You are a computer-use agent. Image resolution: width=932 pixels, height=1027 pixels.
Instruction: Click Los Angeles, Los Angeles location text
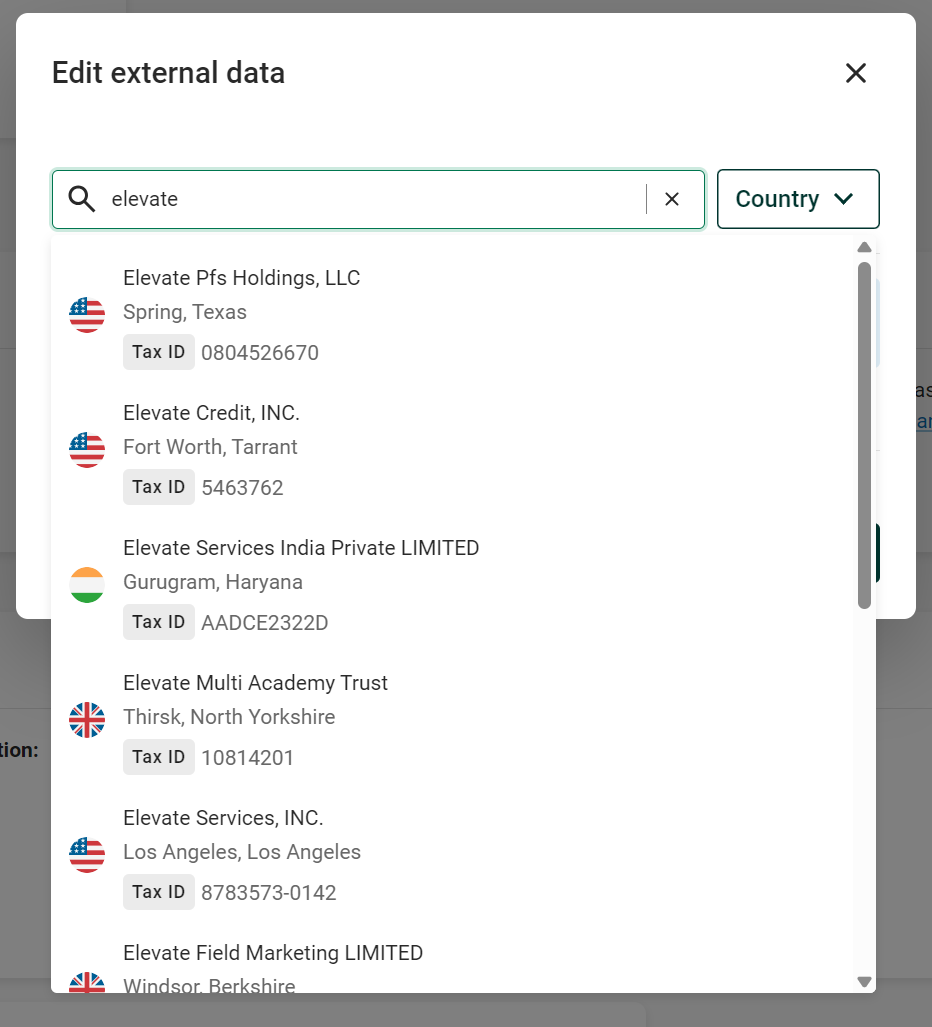242,852
